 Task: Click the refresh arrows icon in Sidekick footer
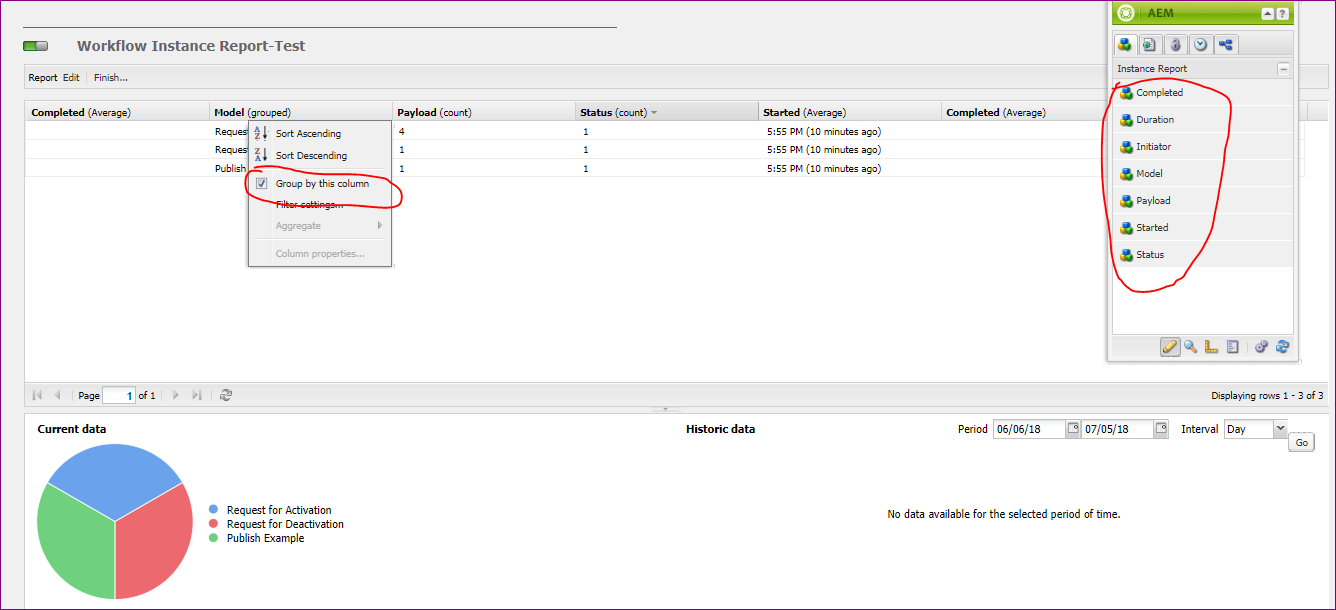coord(1282,347)
